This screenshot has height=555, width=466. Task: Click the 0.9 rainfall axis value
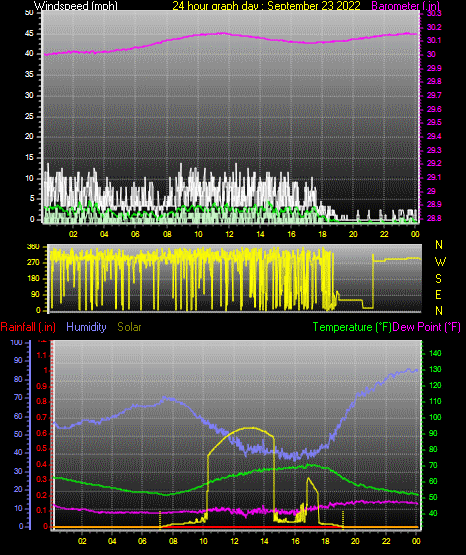click(42, 386)
